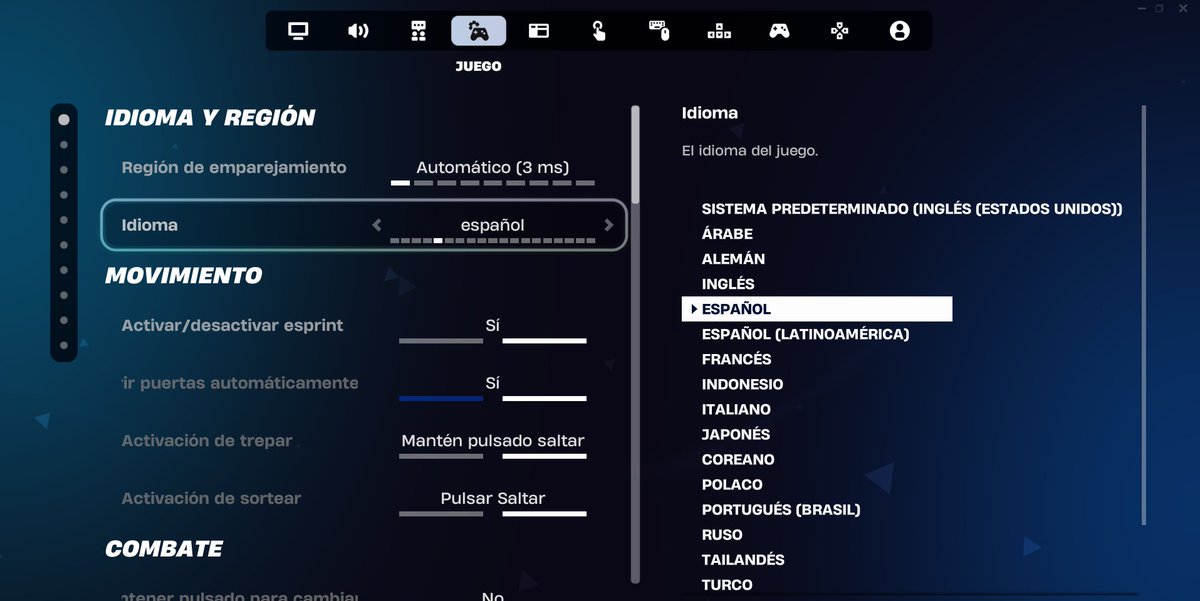Choose ESPAÑOL (LATINOAMÉRICA) language

click(805, 334)
